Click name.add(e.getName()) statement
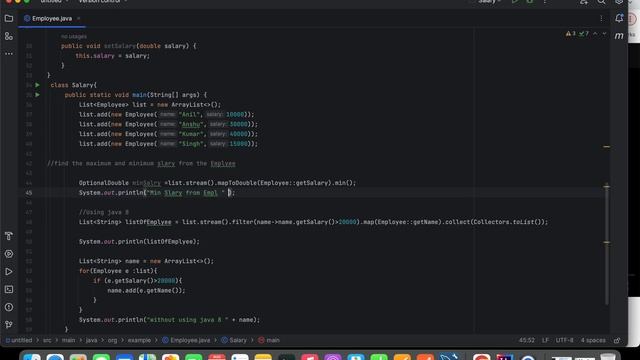640x360 pixels. (146, 291)
